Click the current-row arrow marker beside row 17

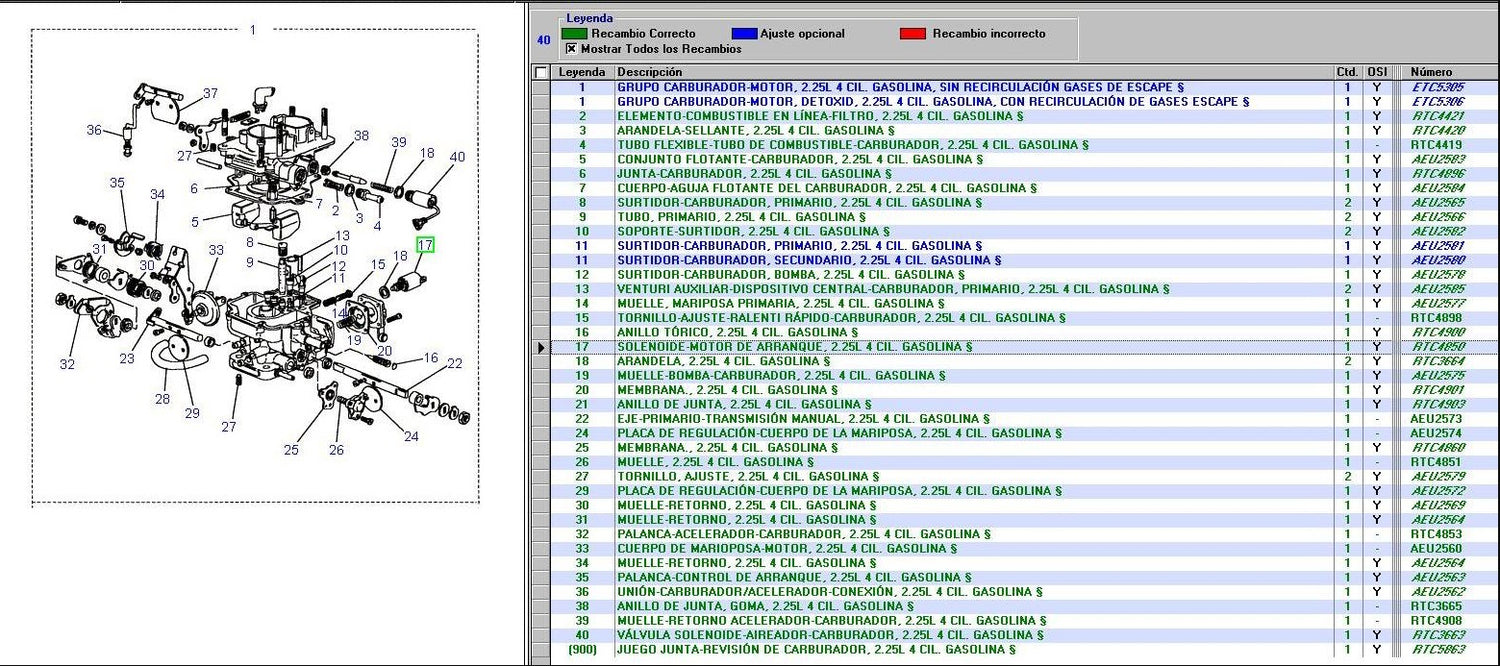tap(541, 347)
